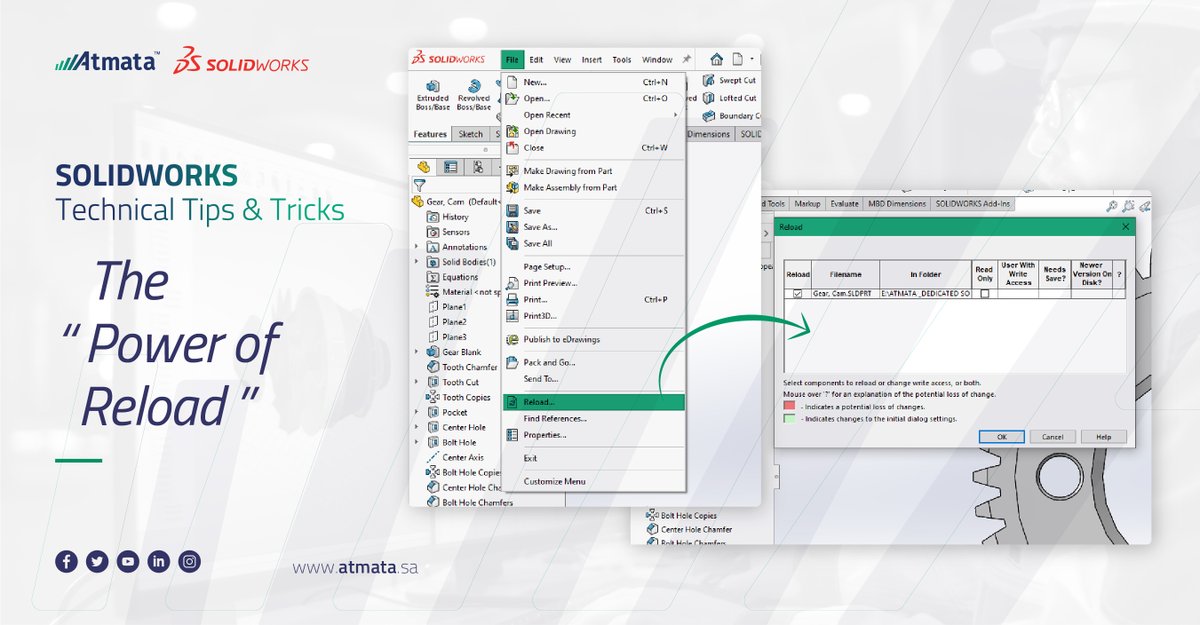Open the FeatureManager design tree tab icon
The image size is (1200, 625).
pos(423,167)
